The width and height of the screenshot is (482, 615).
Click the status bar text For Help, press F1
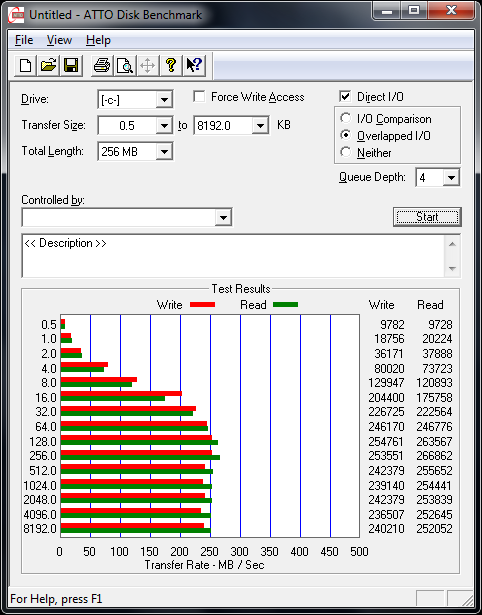coord(56,599)
